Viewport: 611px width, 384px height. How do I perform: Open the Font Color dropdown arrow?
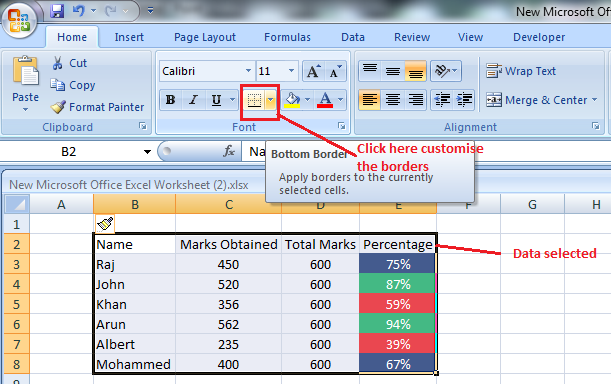pos(341,100)
